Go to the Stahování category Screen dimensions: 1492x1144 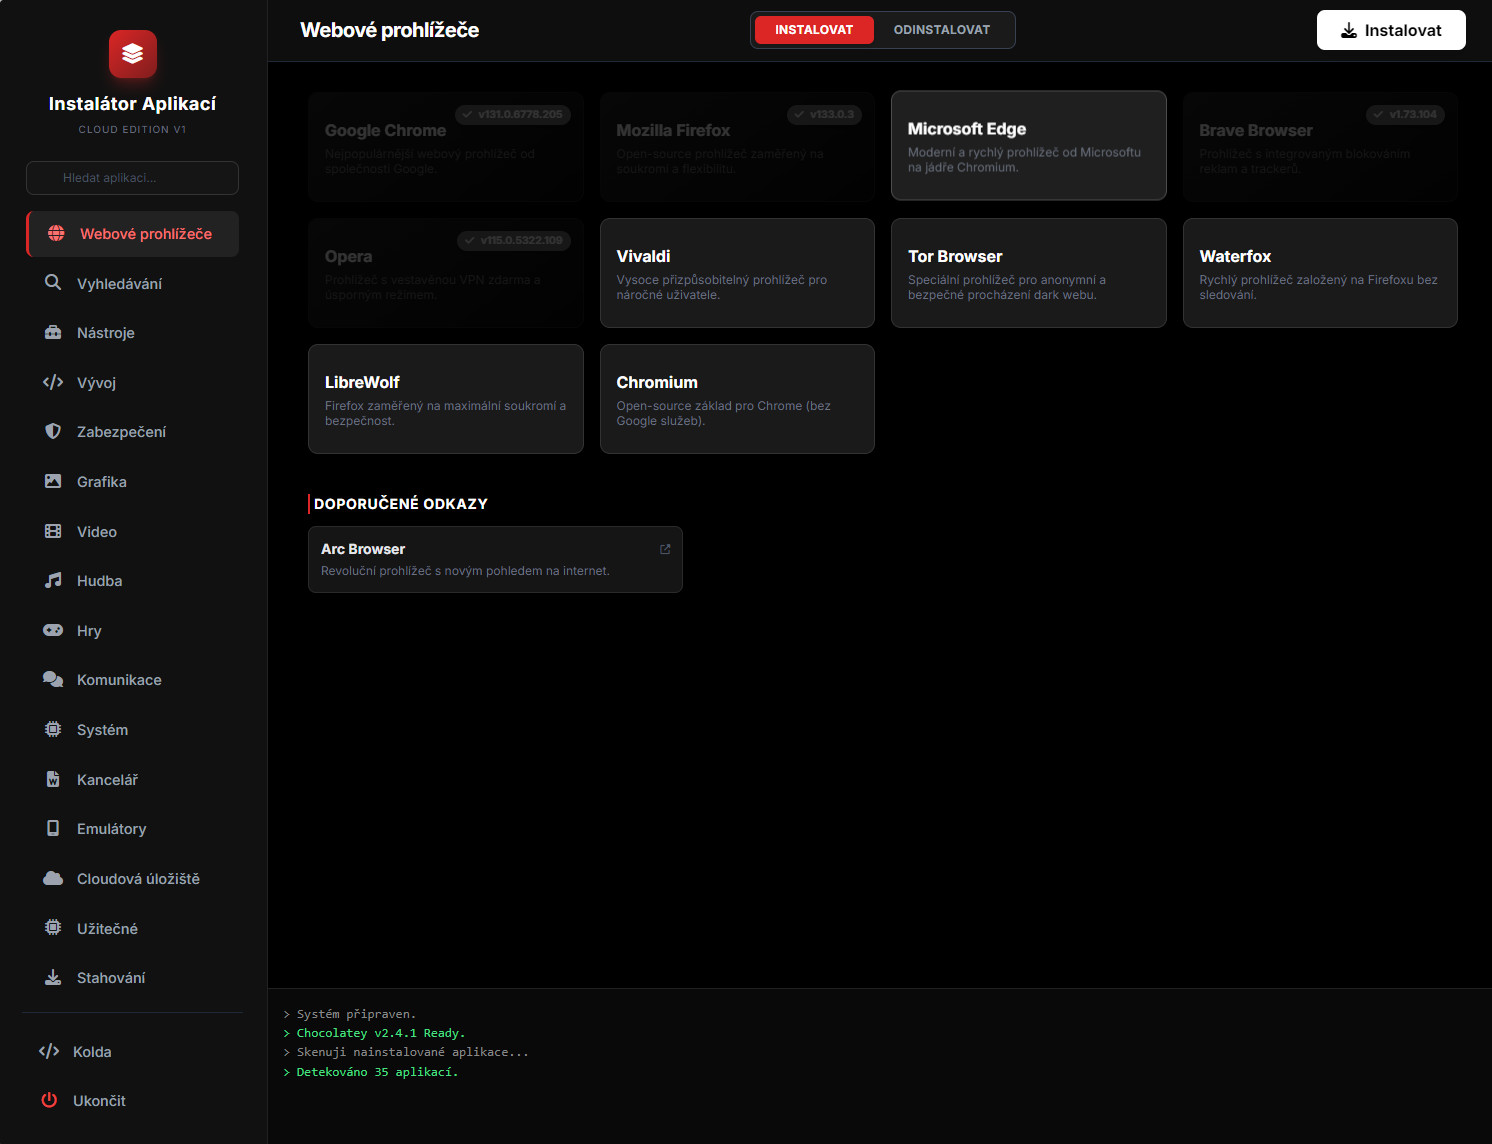[x=132, y=978]
